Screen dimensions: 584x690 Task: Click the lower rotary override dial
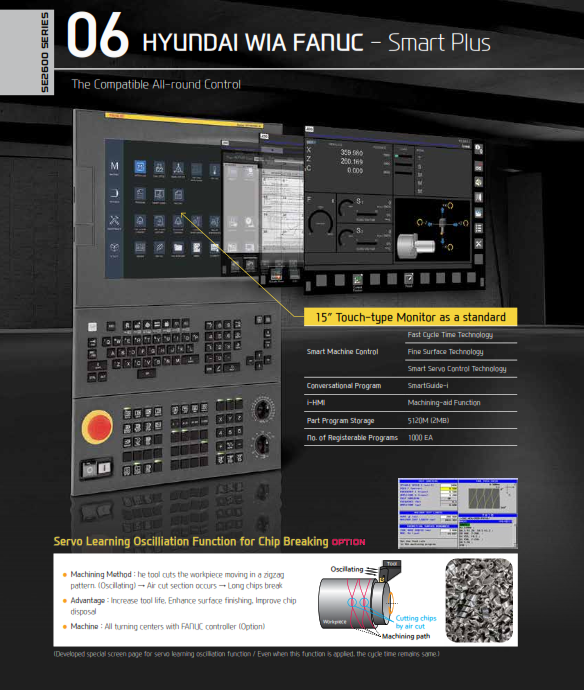pyautogui.click(x=263, y=444)
